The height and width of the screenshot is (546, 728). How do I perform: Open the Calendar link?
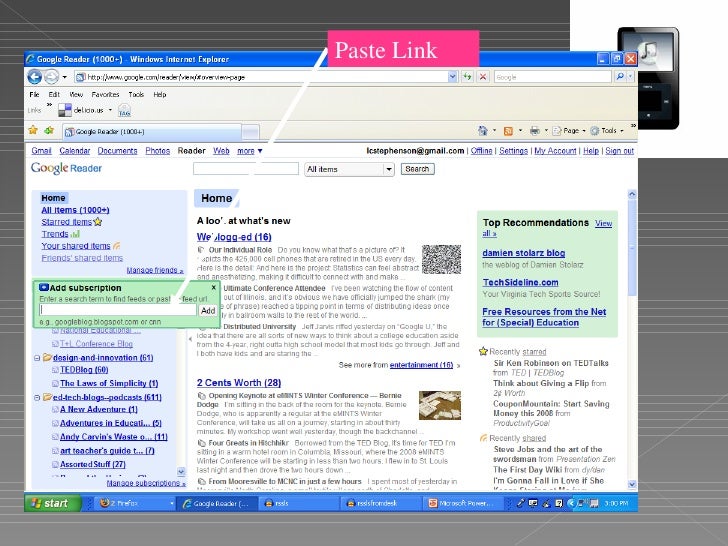point(75,151)
